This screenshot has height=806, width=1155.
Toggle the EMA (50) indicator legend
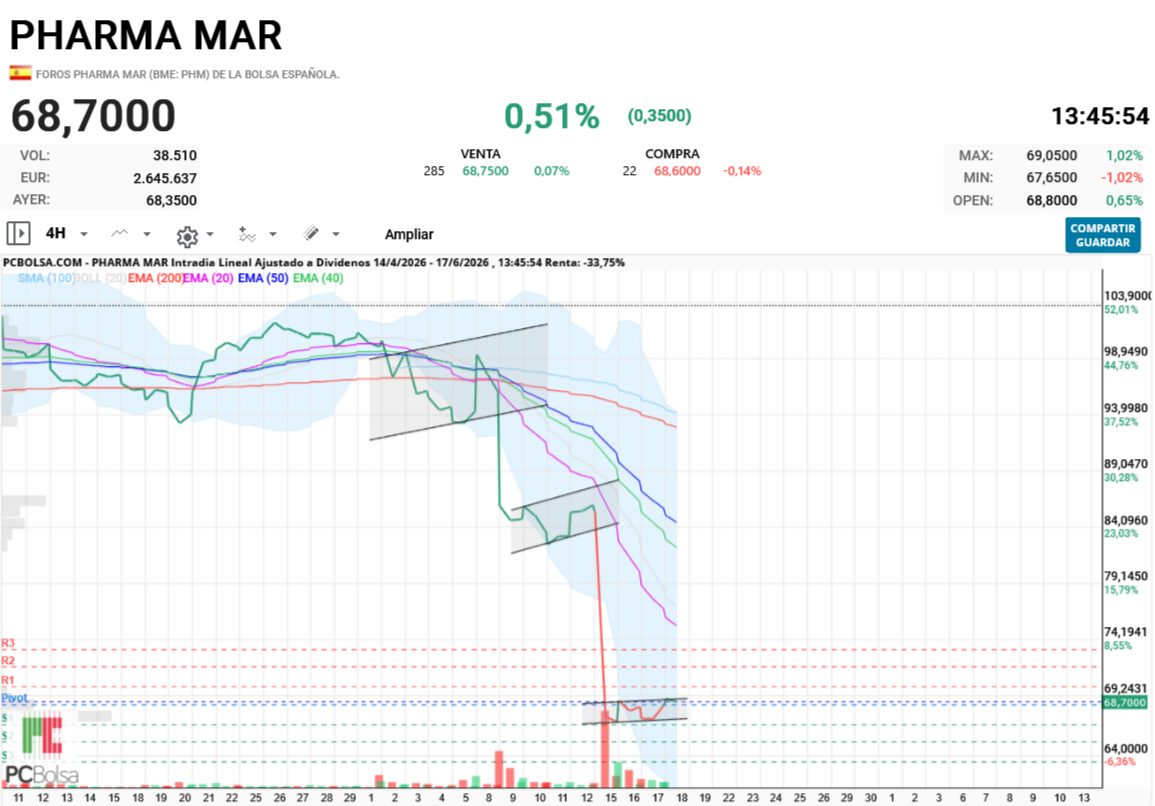pos(263,278)
